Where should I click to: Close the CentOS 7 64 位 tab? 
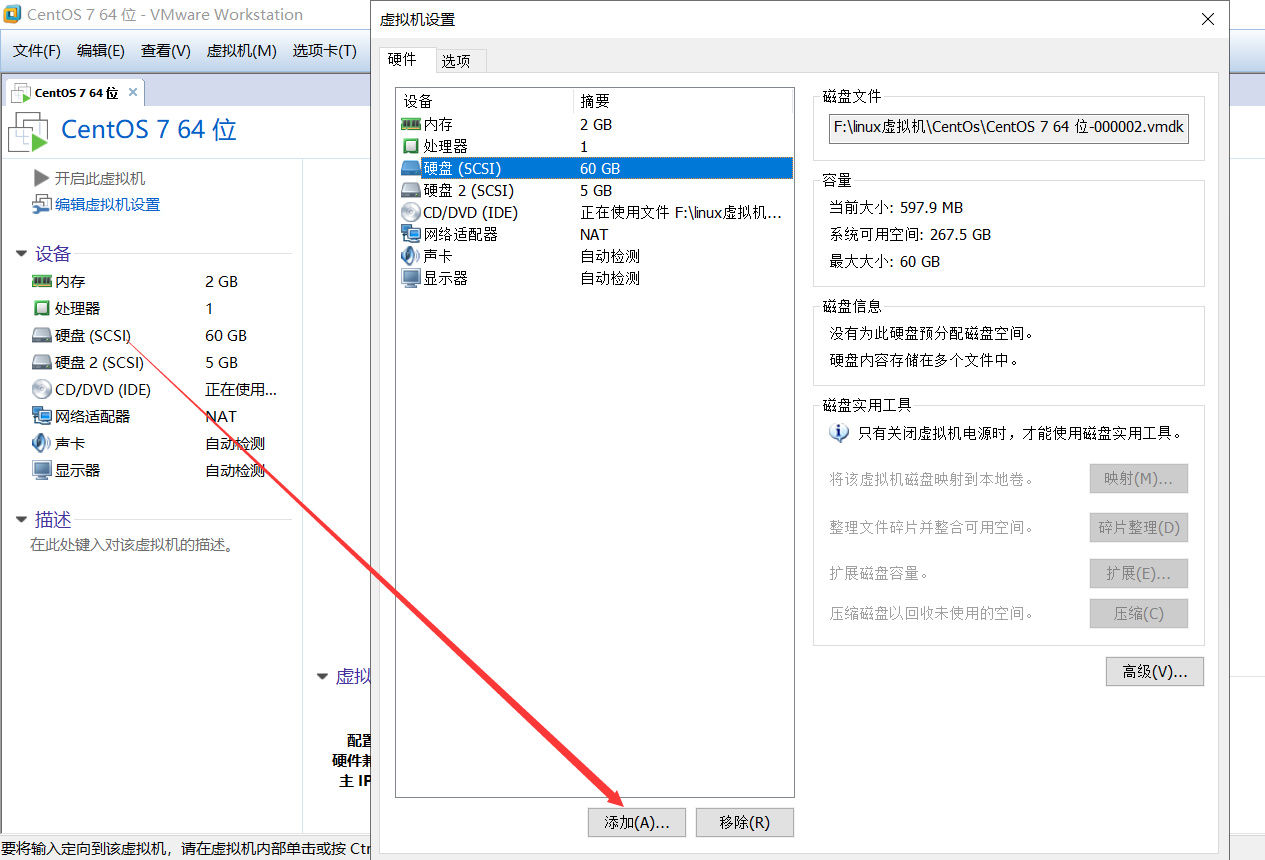click(133, 92)
